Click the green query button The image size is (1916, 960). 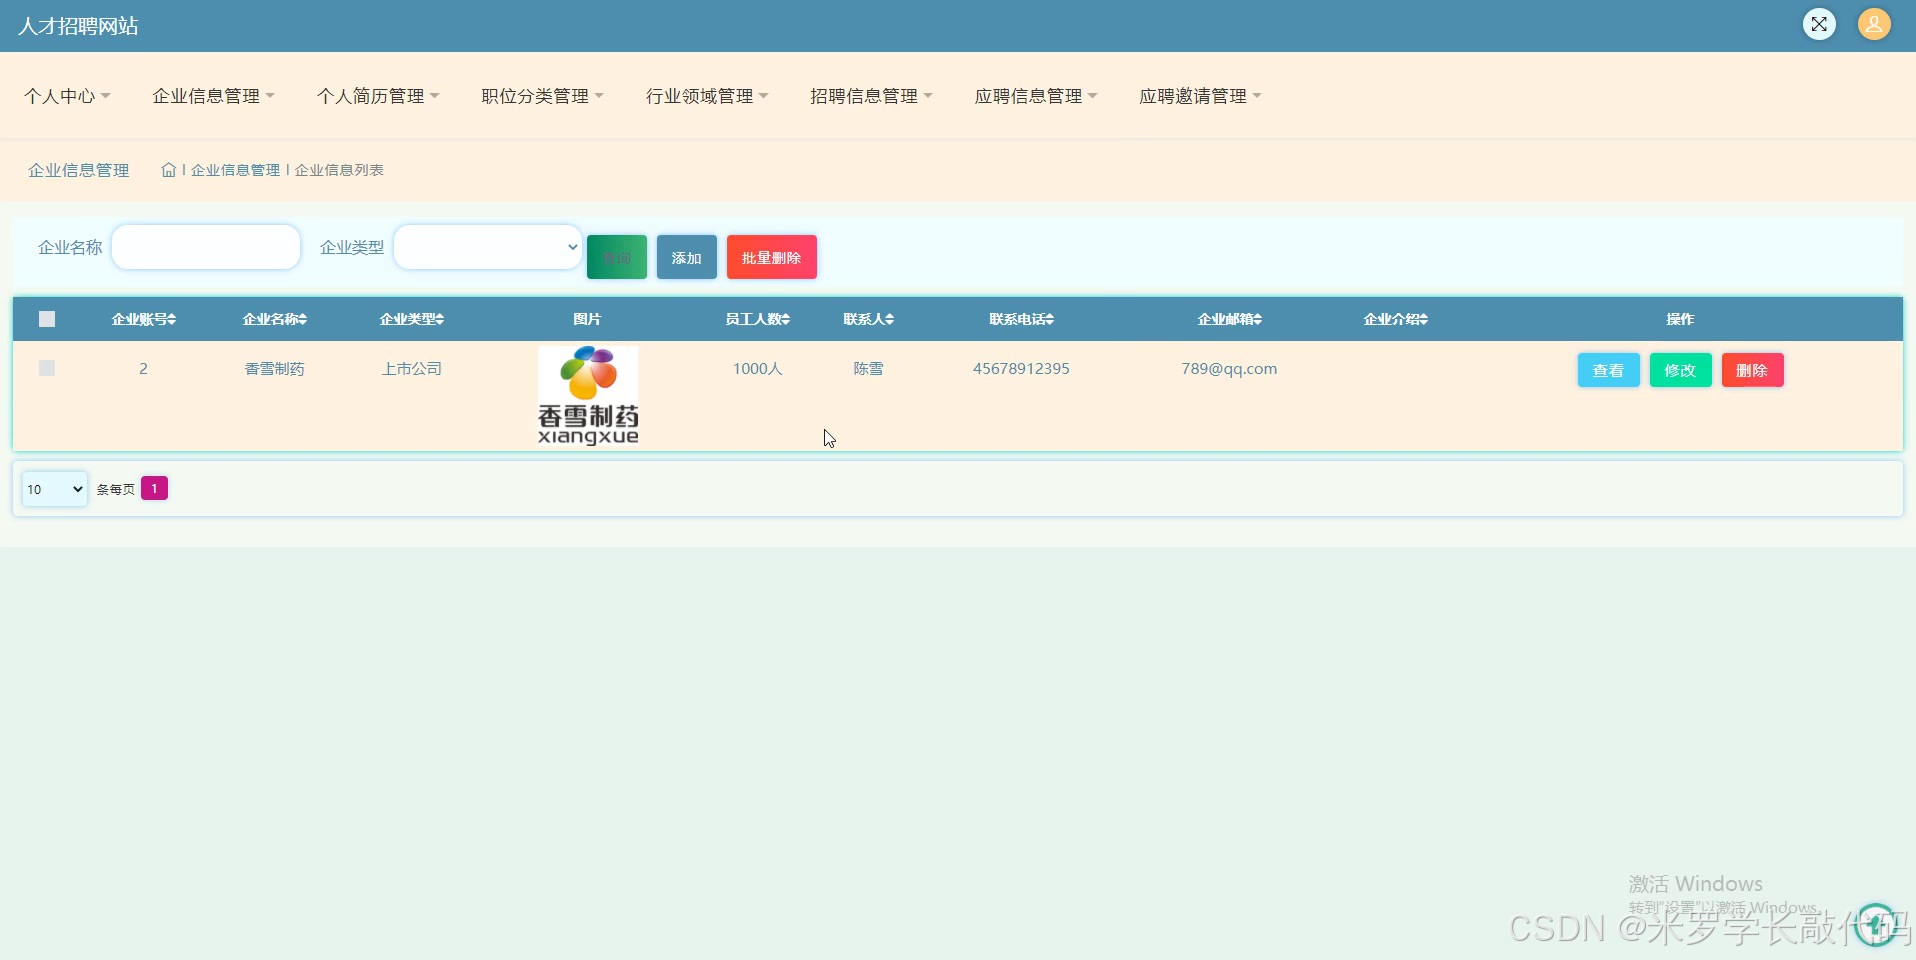(x=617, y=257)
